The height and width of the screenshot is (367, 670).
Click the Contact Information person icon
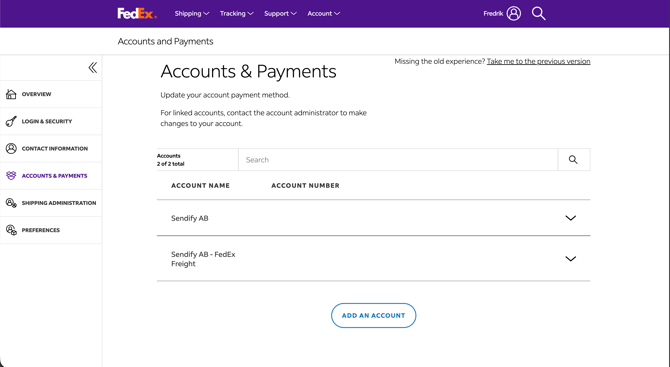[11, 148]
